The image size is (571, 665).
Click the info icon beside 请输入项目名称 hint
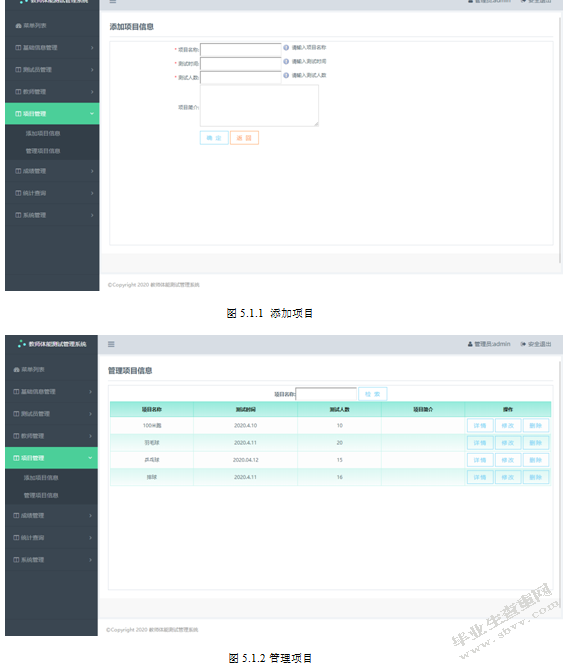(286, 48)
